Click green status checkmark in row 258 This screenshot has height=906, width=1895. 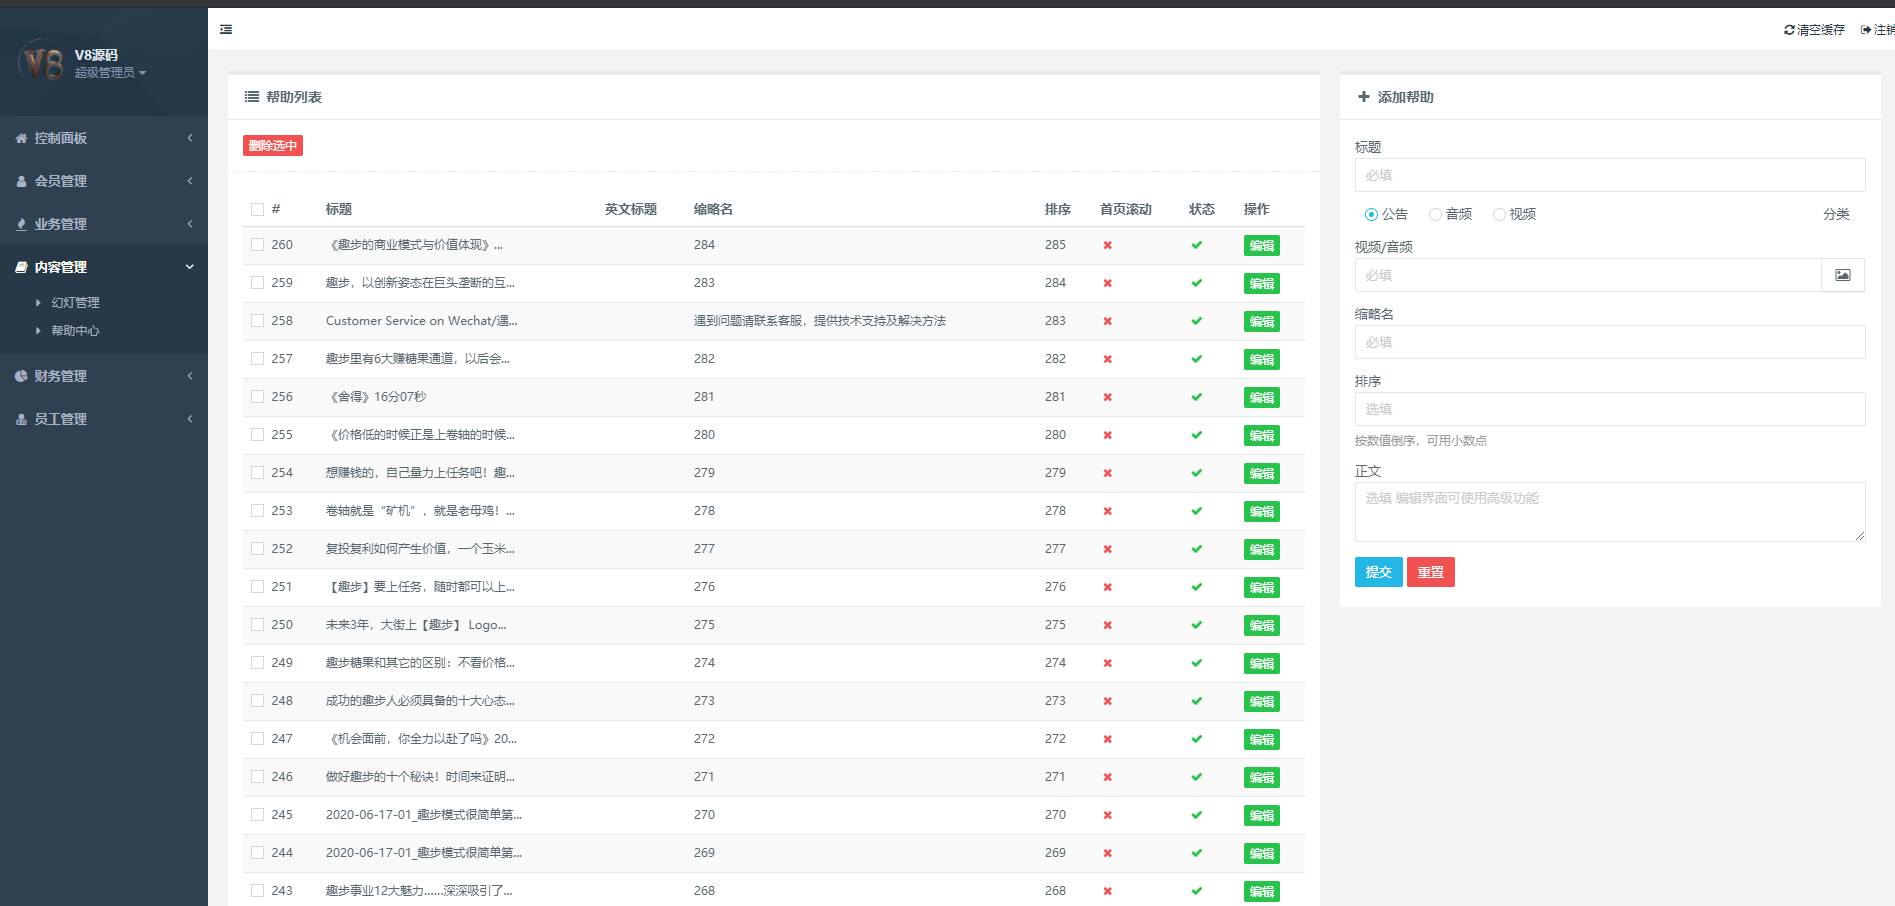(x=1196, y=321)
